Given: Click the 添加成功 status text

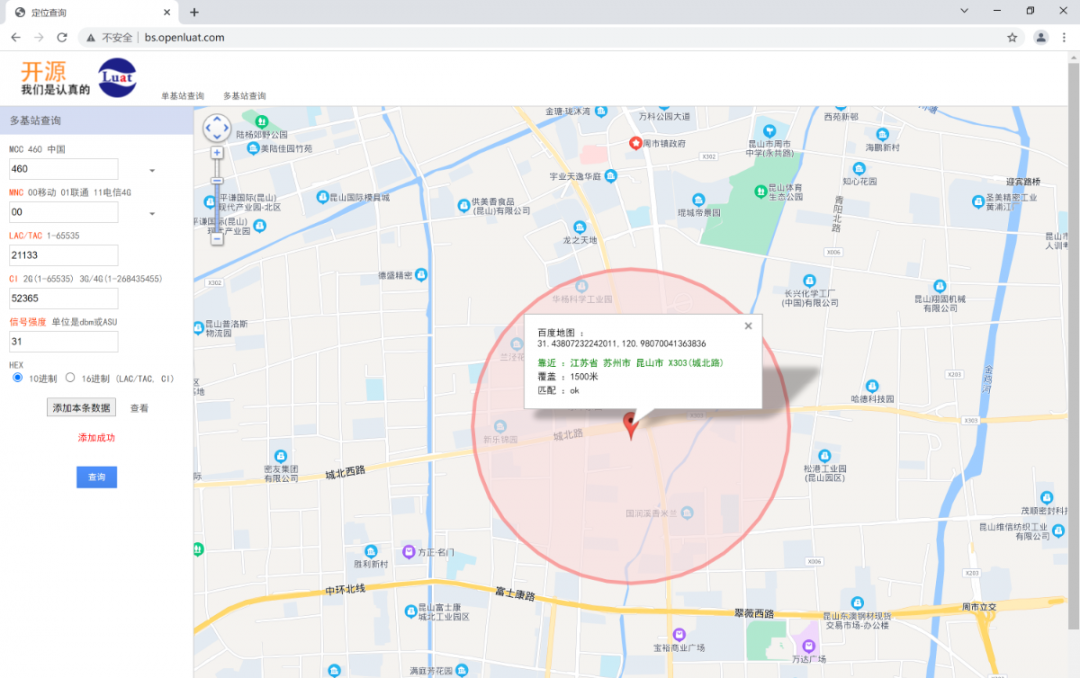Looking at the screenshot, I should coord(96,438).
